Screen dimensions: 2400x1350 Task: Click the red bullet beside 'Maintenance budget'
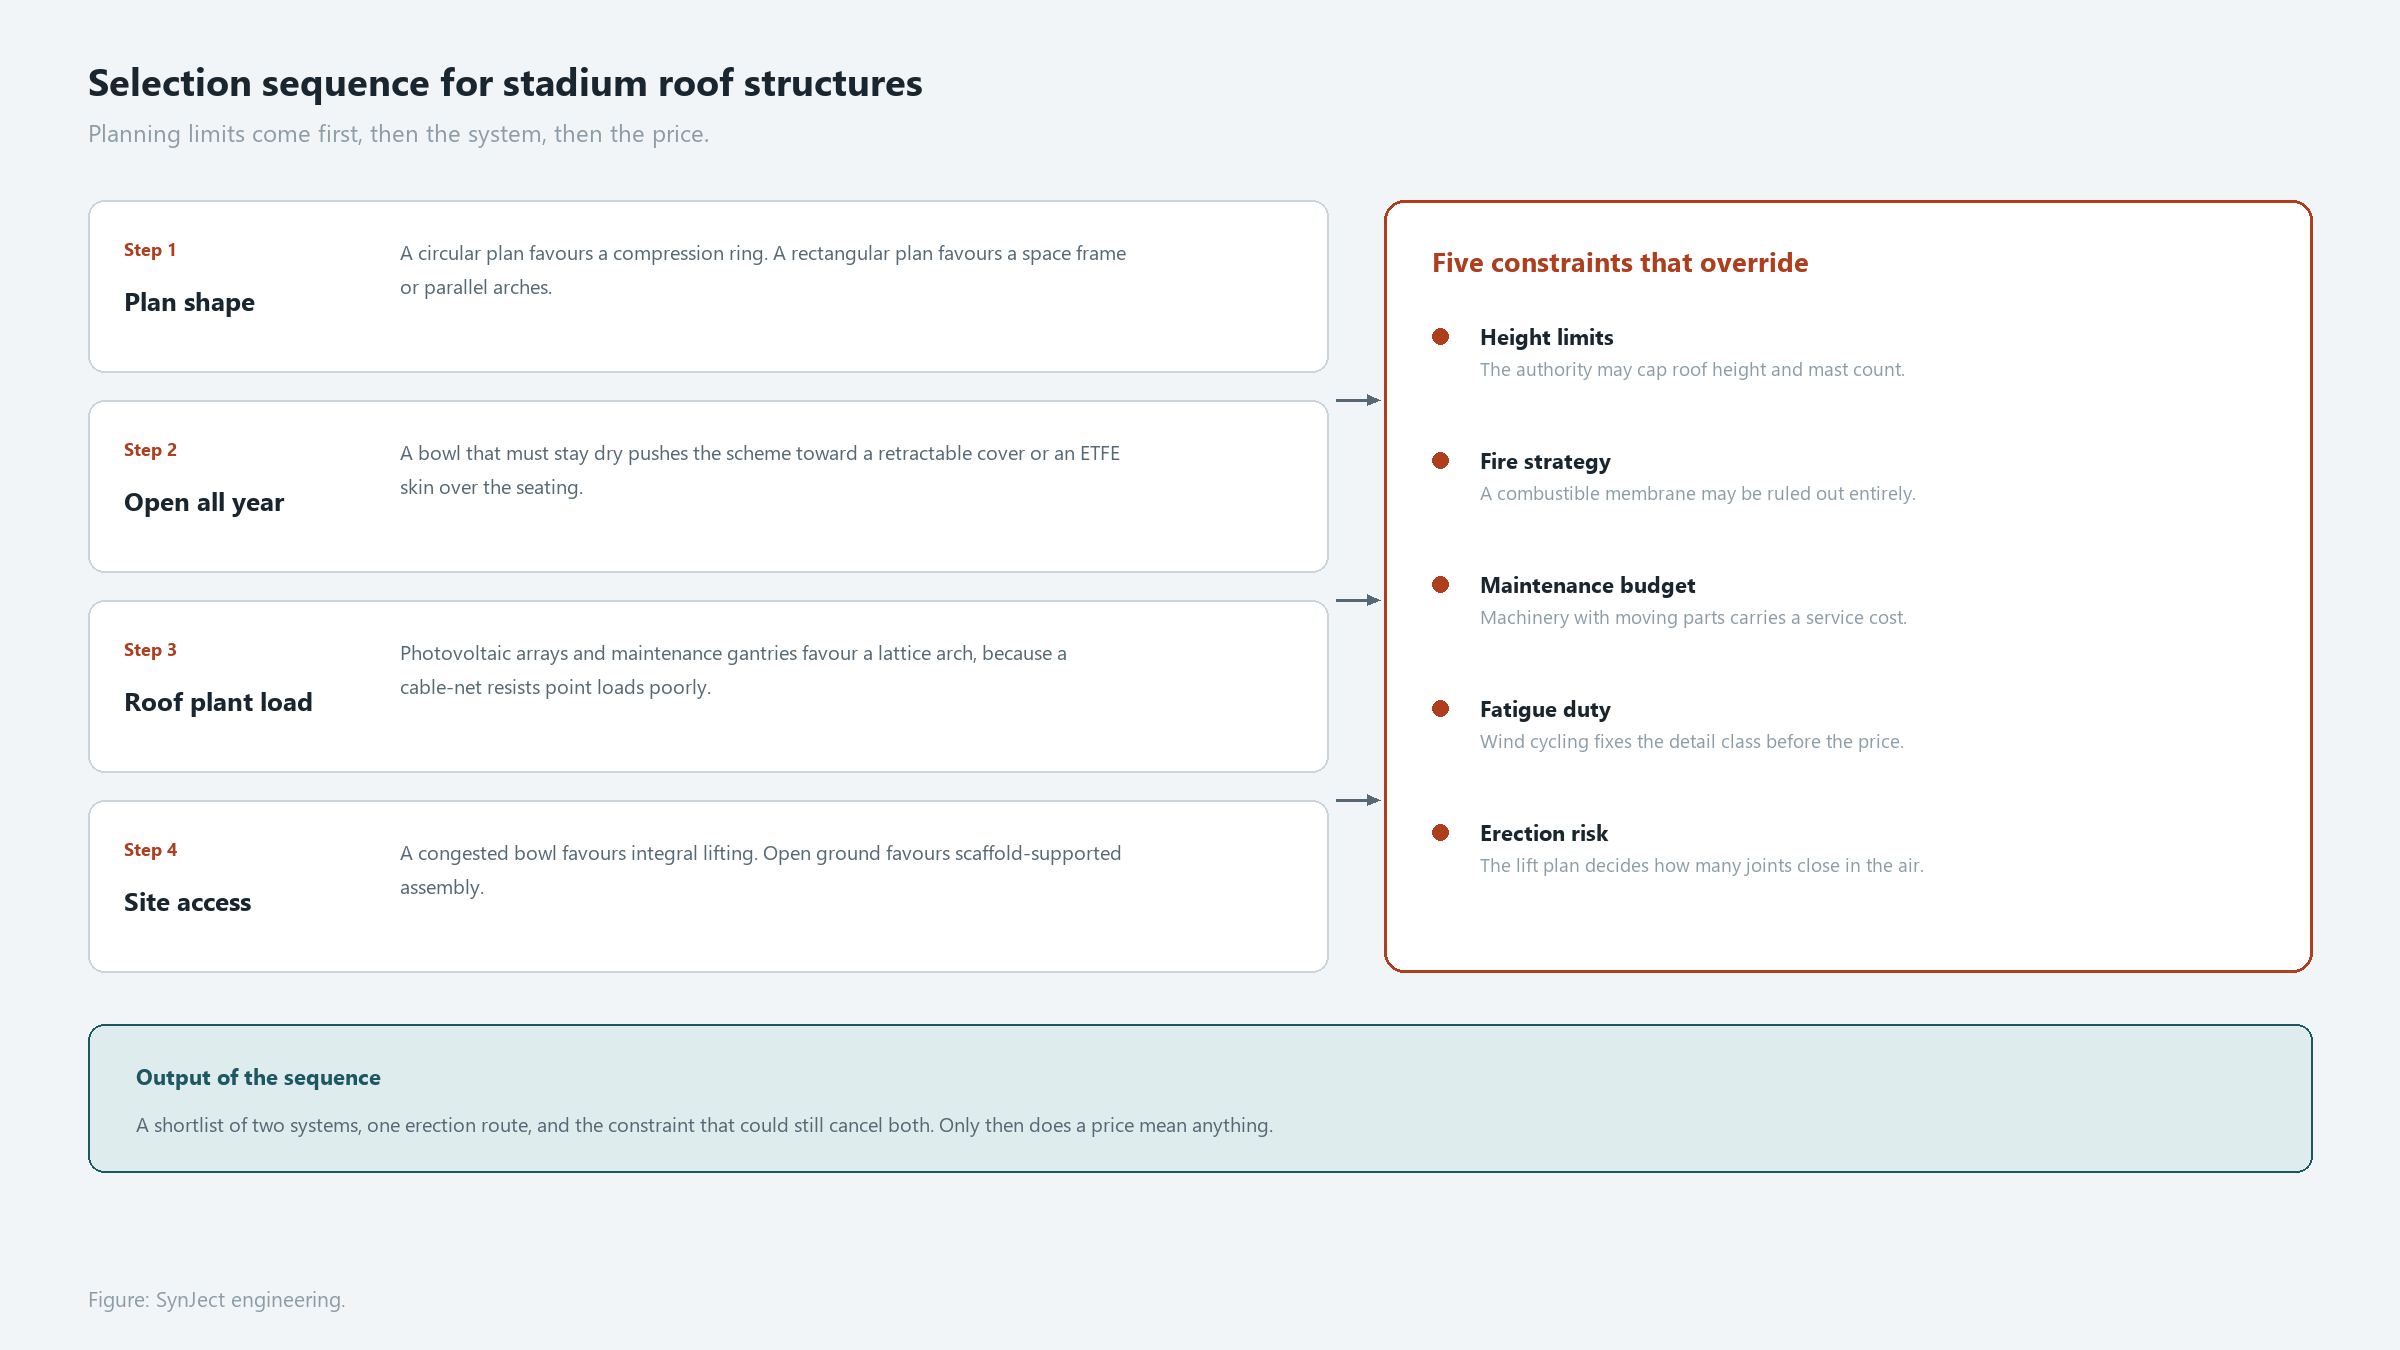(x=1441, y=585)
